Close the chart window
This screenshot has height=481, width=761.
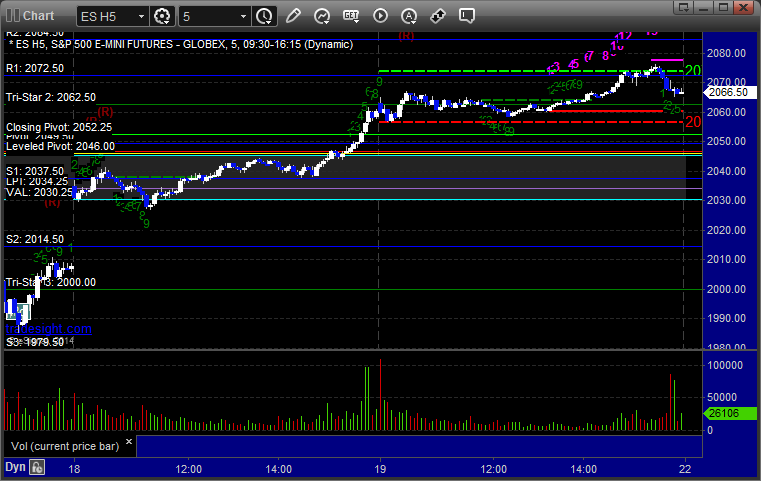click(744, 7)
